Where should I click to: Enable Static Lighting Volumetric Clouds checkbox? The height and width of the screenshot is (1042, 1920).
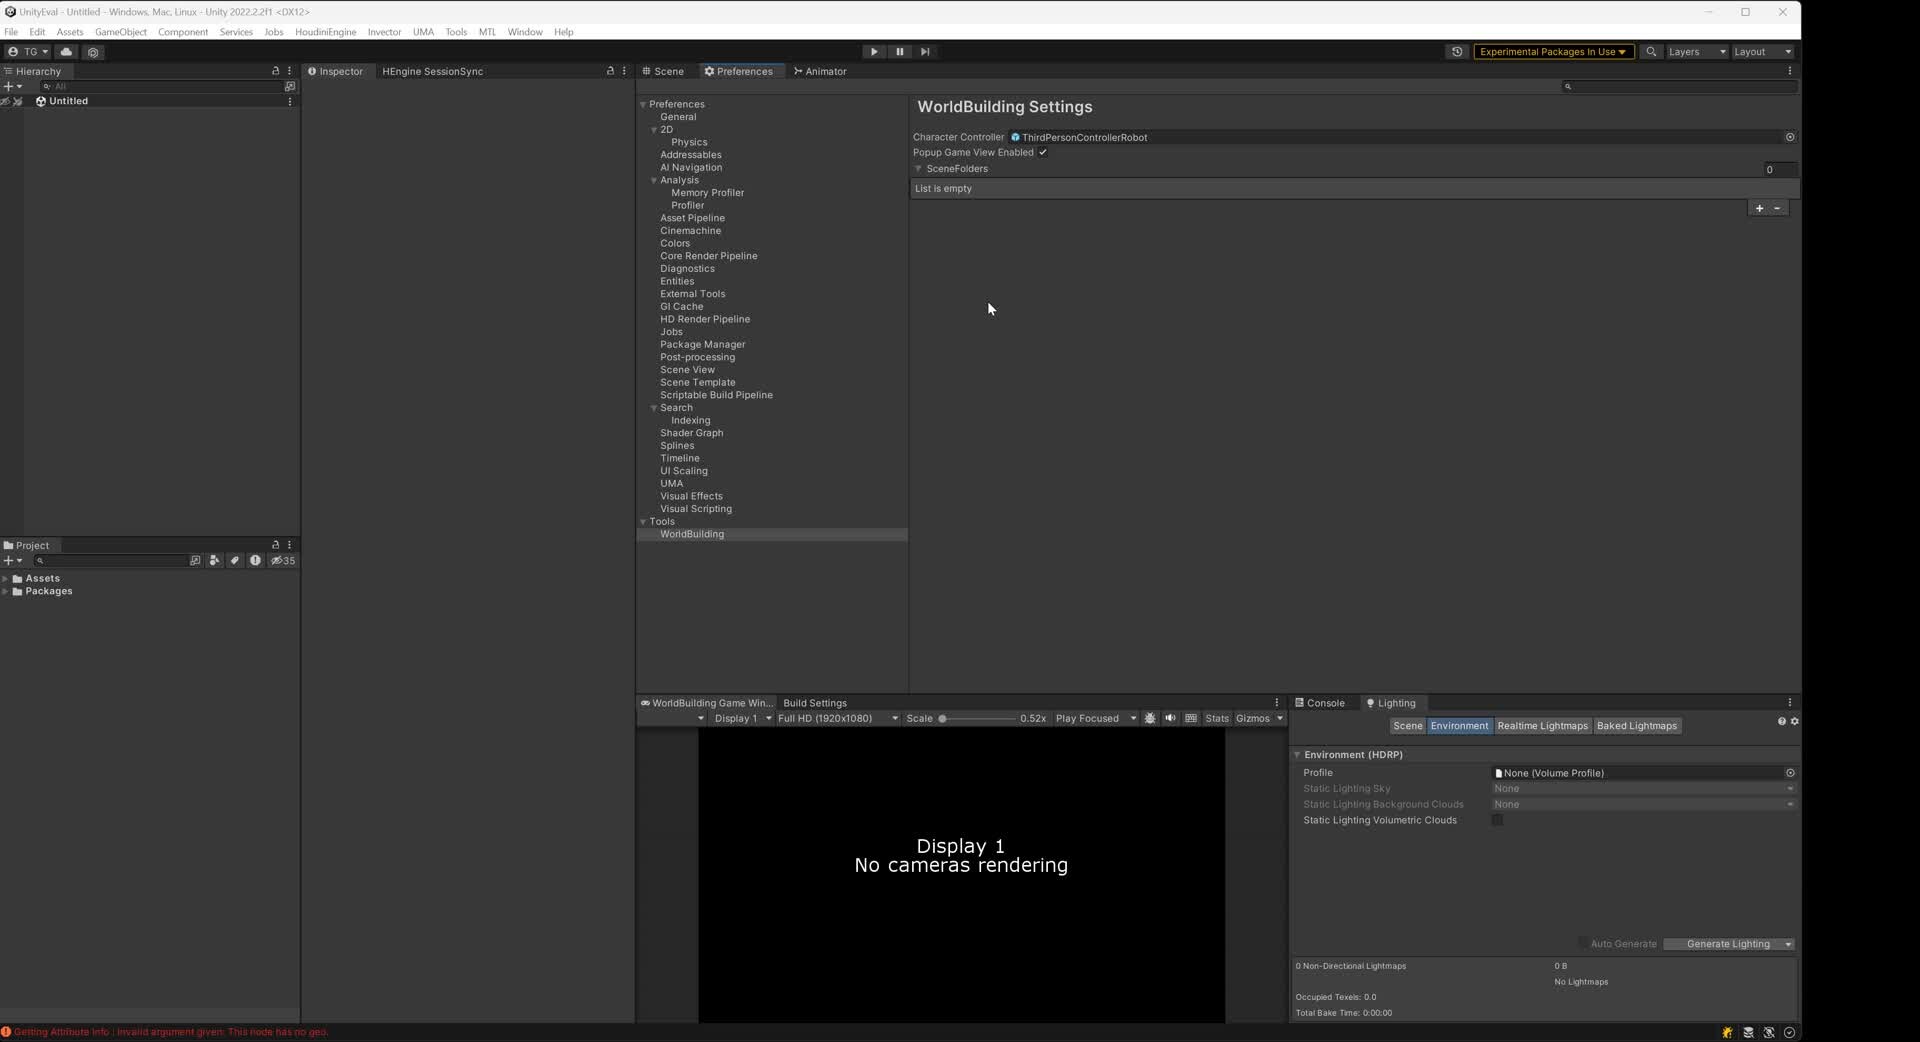pyautogui.click(x=1498, y=820)
